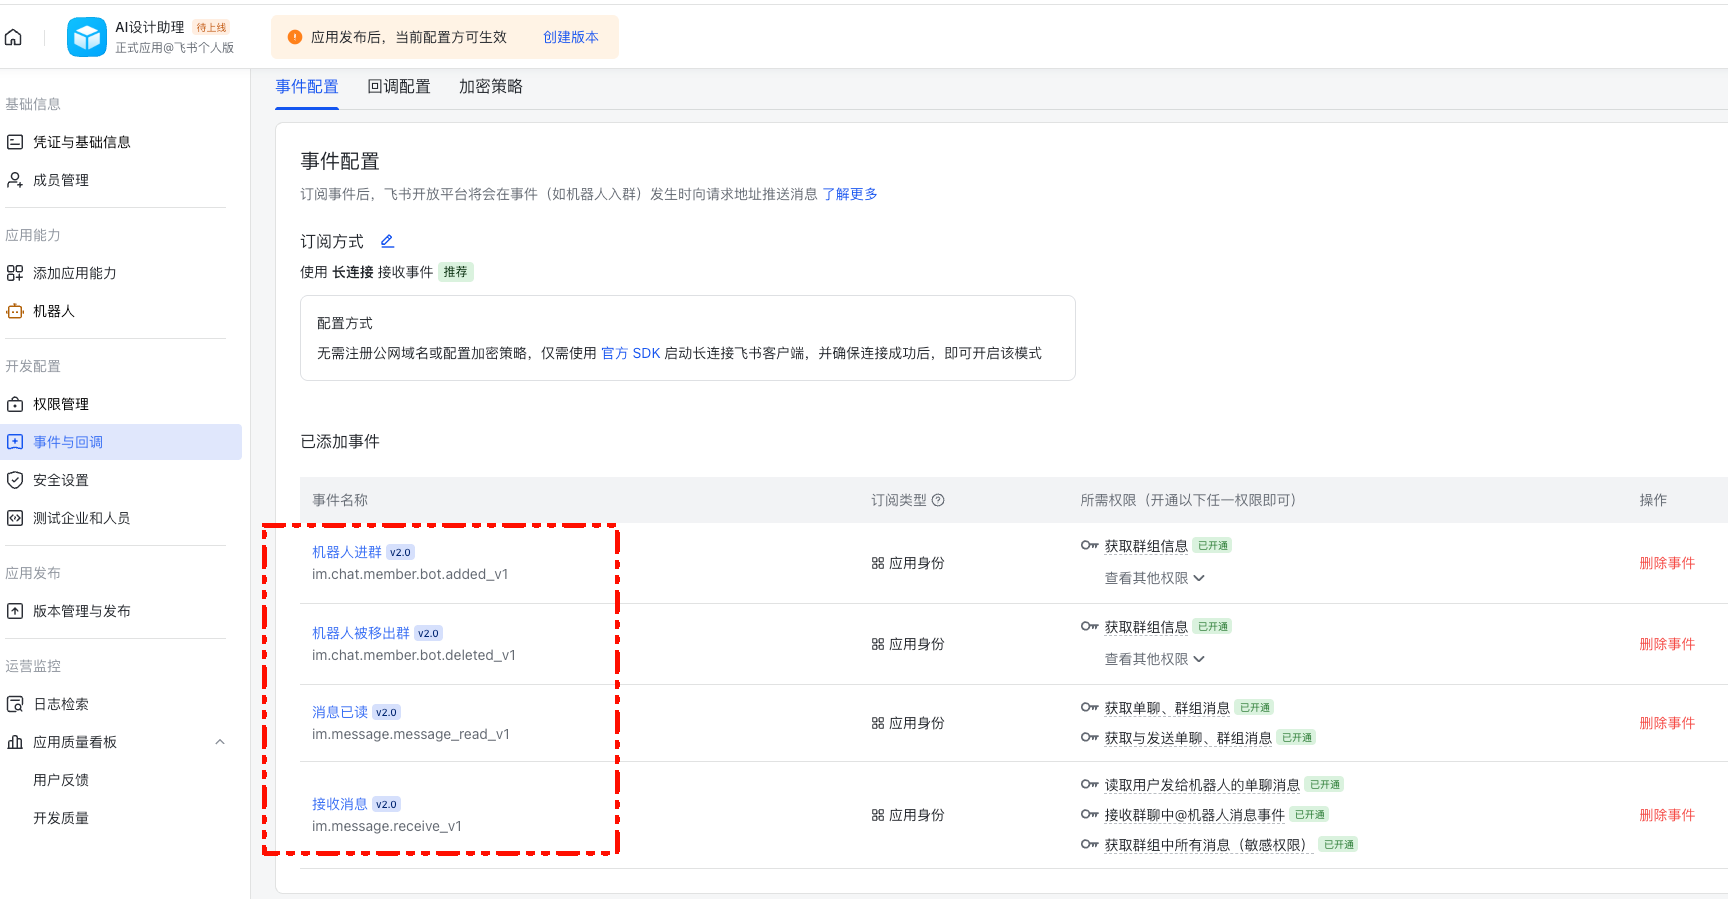Open 添加应用能力 in the sidebar
The width and height of the screenshot is (1728, 899).
click(75, 273)
